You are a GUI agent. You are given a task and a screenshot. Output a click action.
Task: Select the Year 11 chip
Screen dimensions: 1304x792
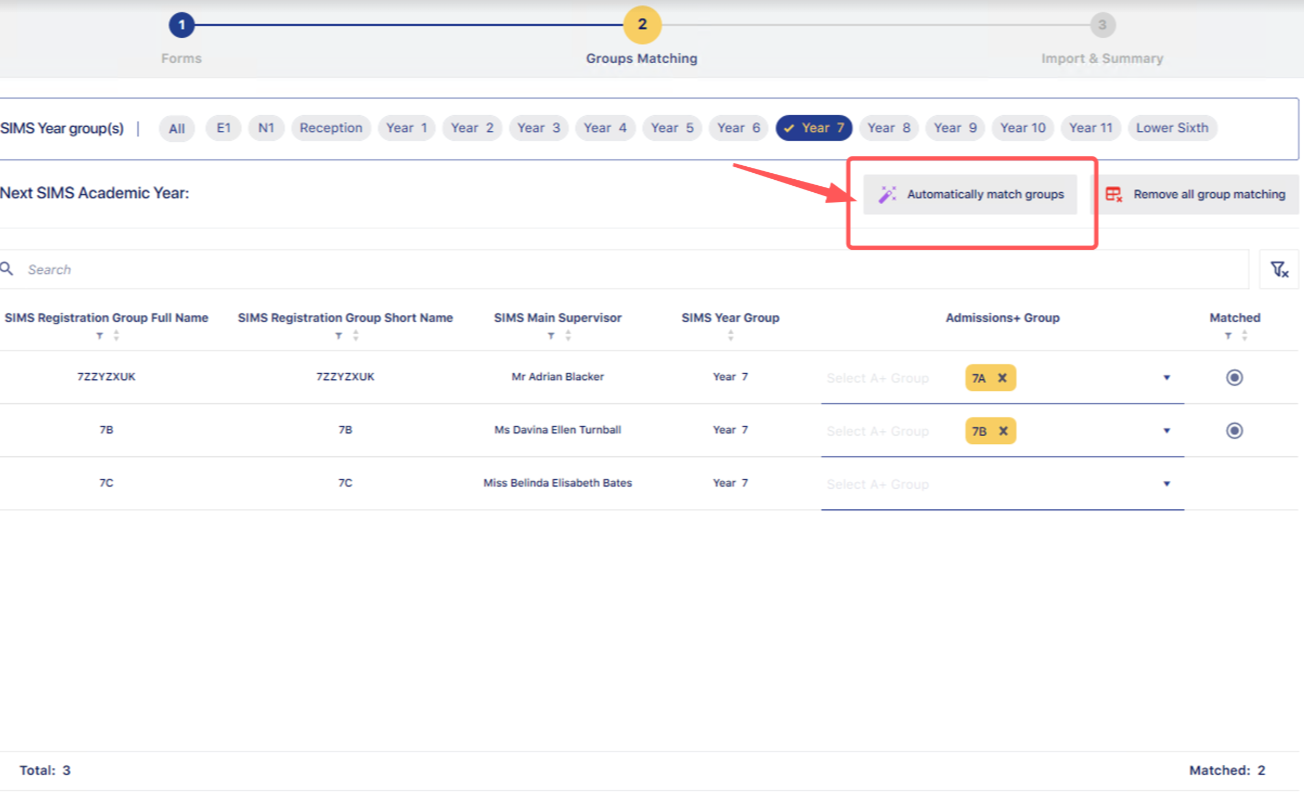tap(1091, 128)
